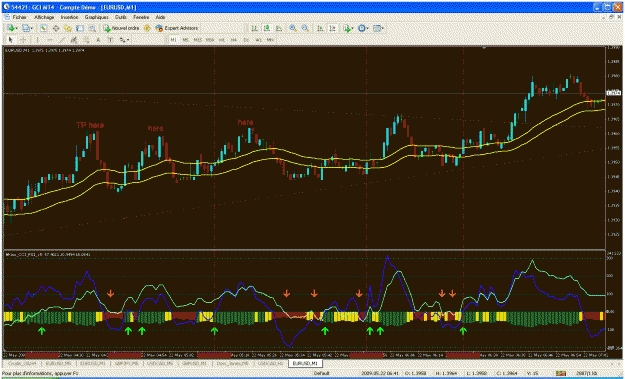The width and height of the screenshot is (625, 379).
Task: Open the Graphiques menu
Action: (x=96, y=17)
